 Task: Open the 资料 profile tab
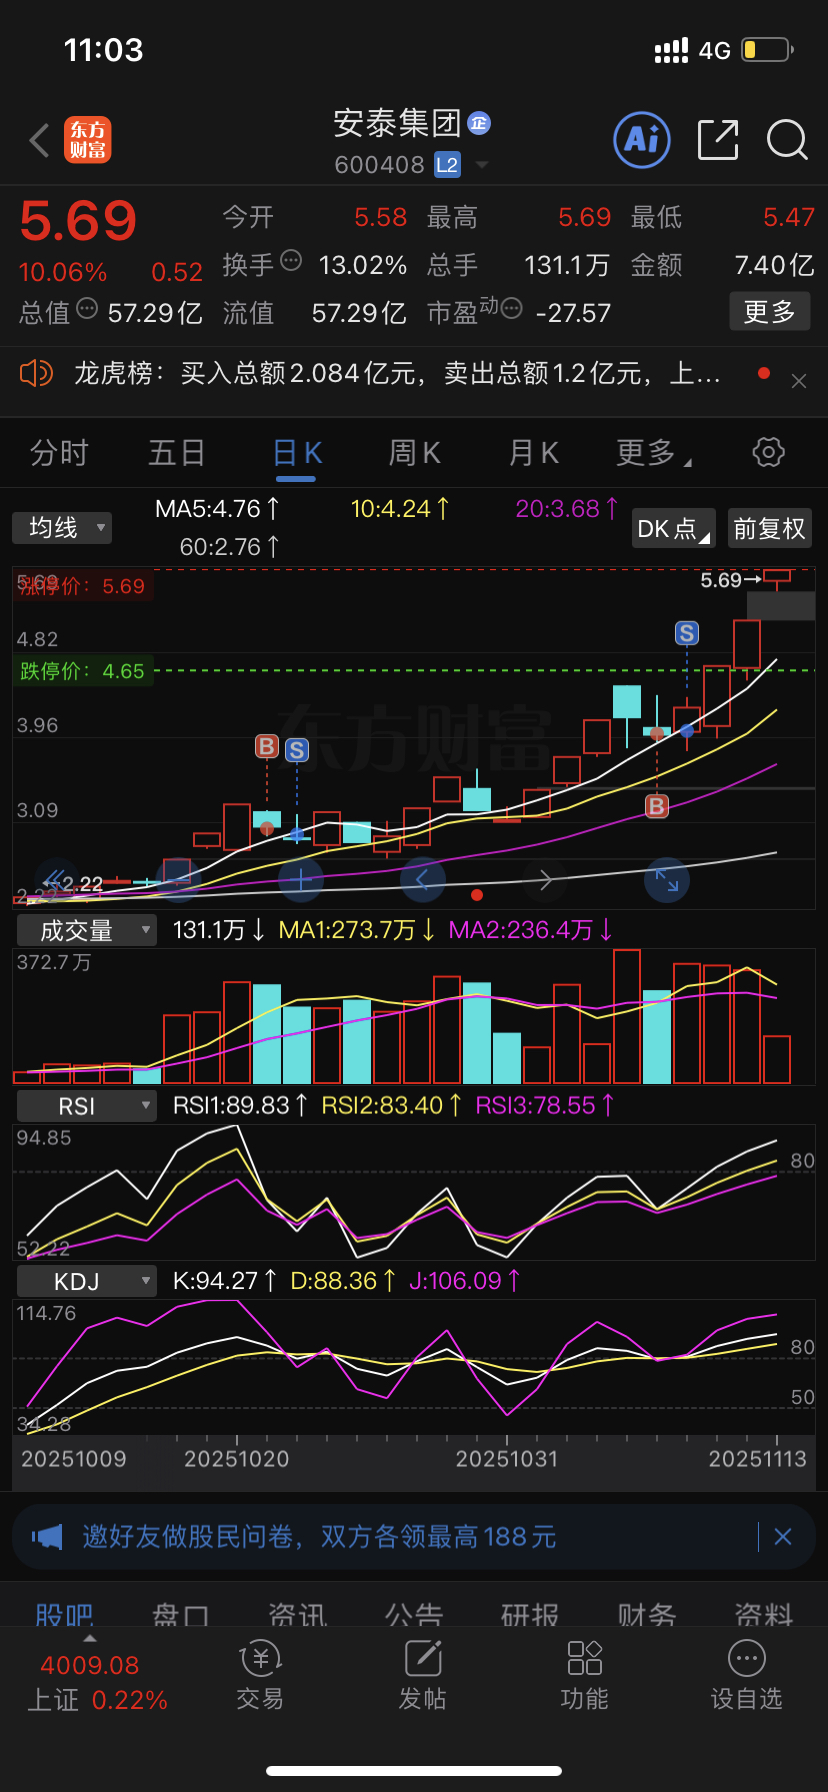coord(764,1613)
